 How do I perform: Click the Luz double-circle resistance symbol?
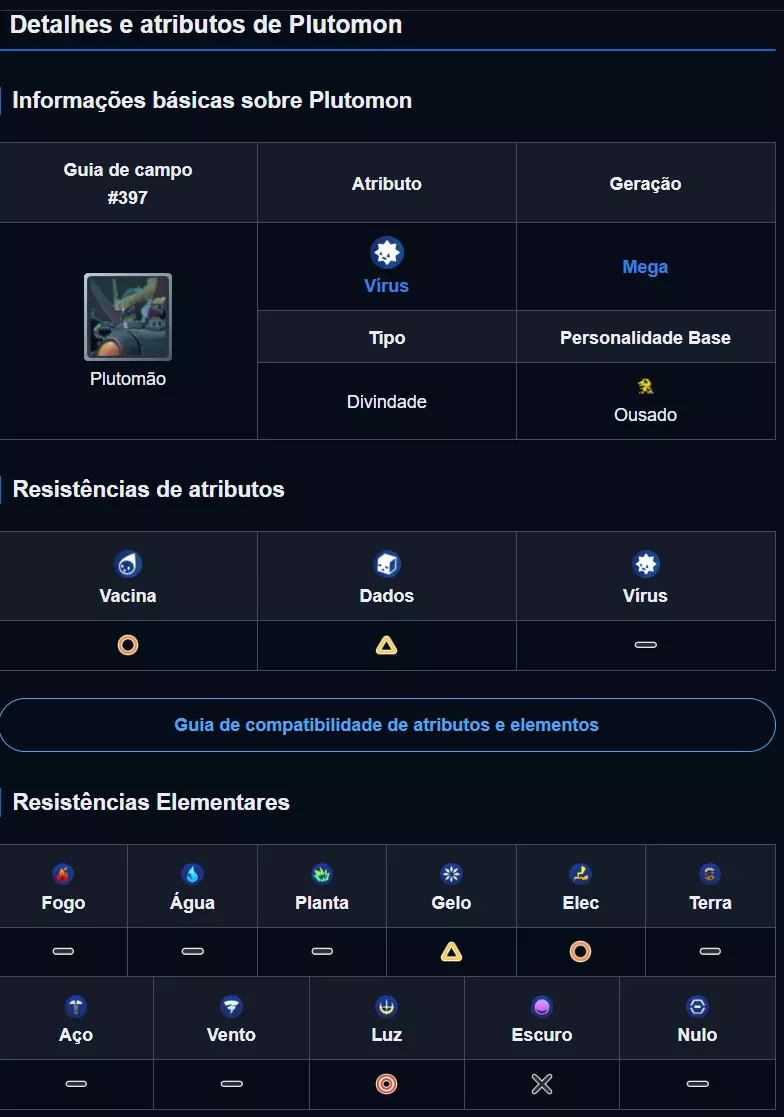(x=387, y=1084)
